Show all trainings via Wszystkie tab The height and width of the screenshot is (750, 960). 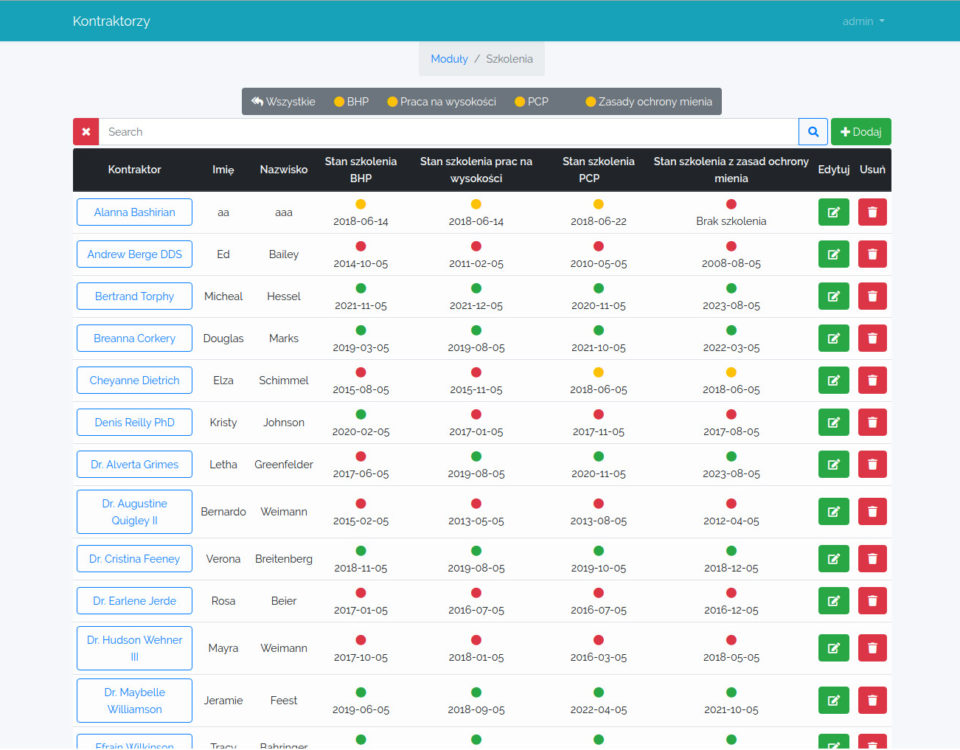(x=283, y=102)
